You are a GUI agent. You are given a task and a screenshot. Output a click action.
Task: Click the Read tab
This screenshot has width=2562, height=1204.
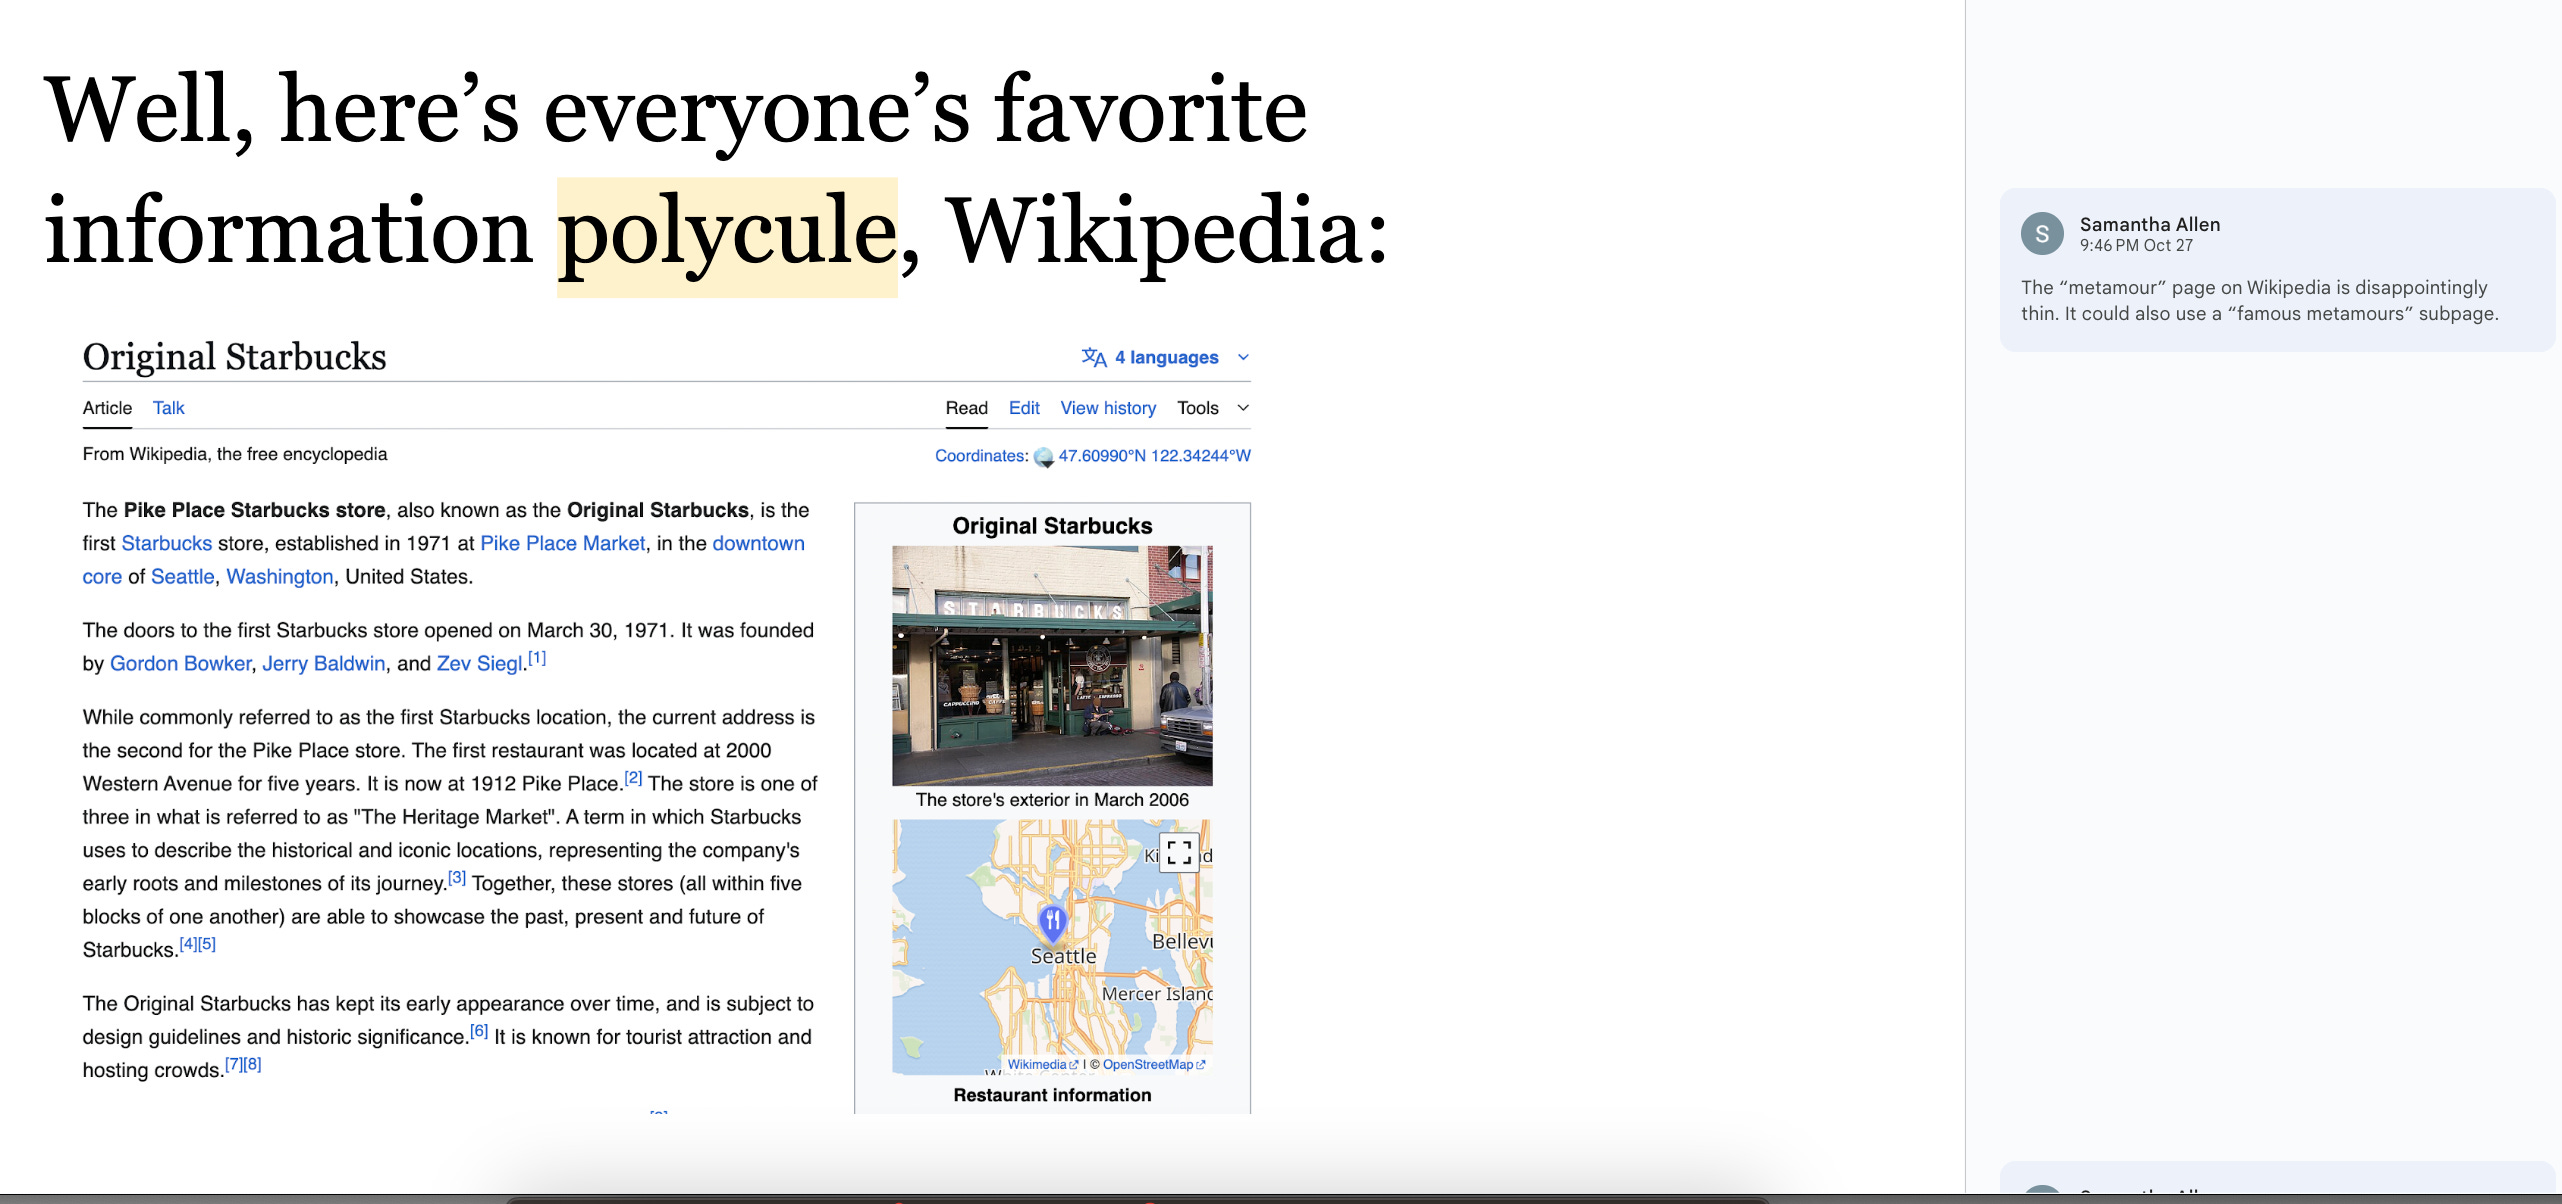coord(966,408)
